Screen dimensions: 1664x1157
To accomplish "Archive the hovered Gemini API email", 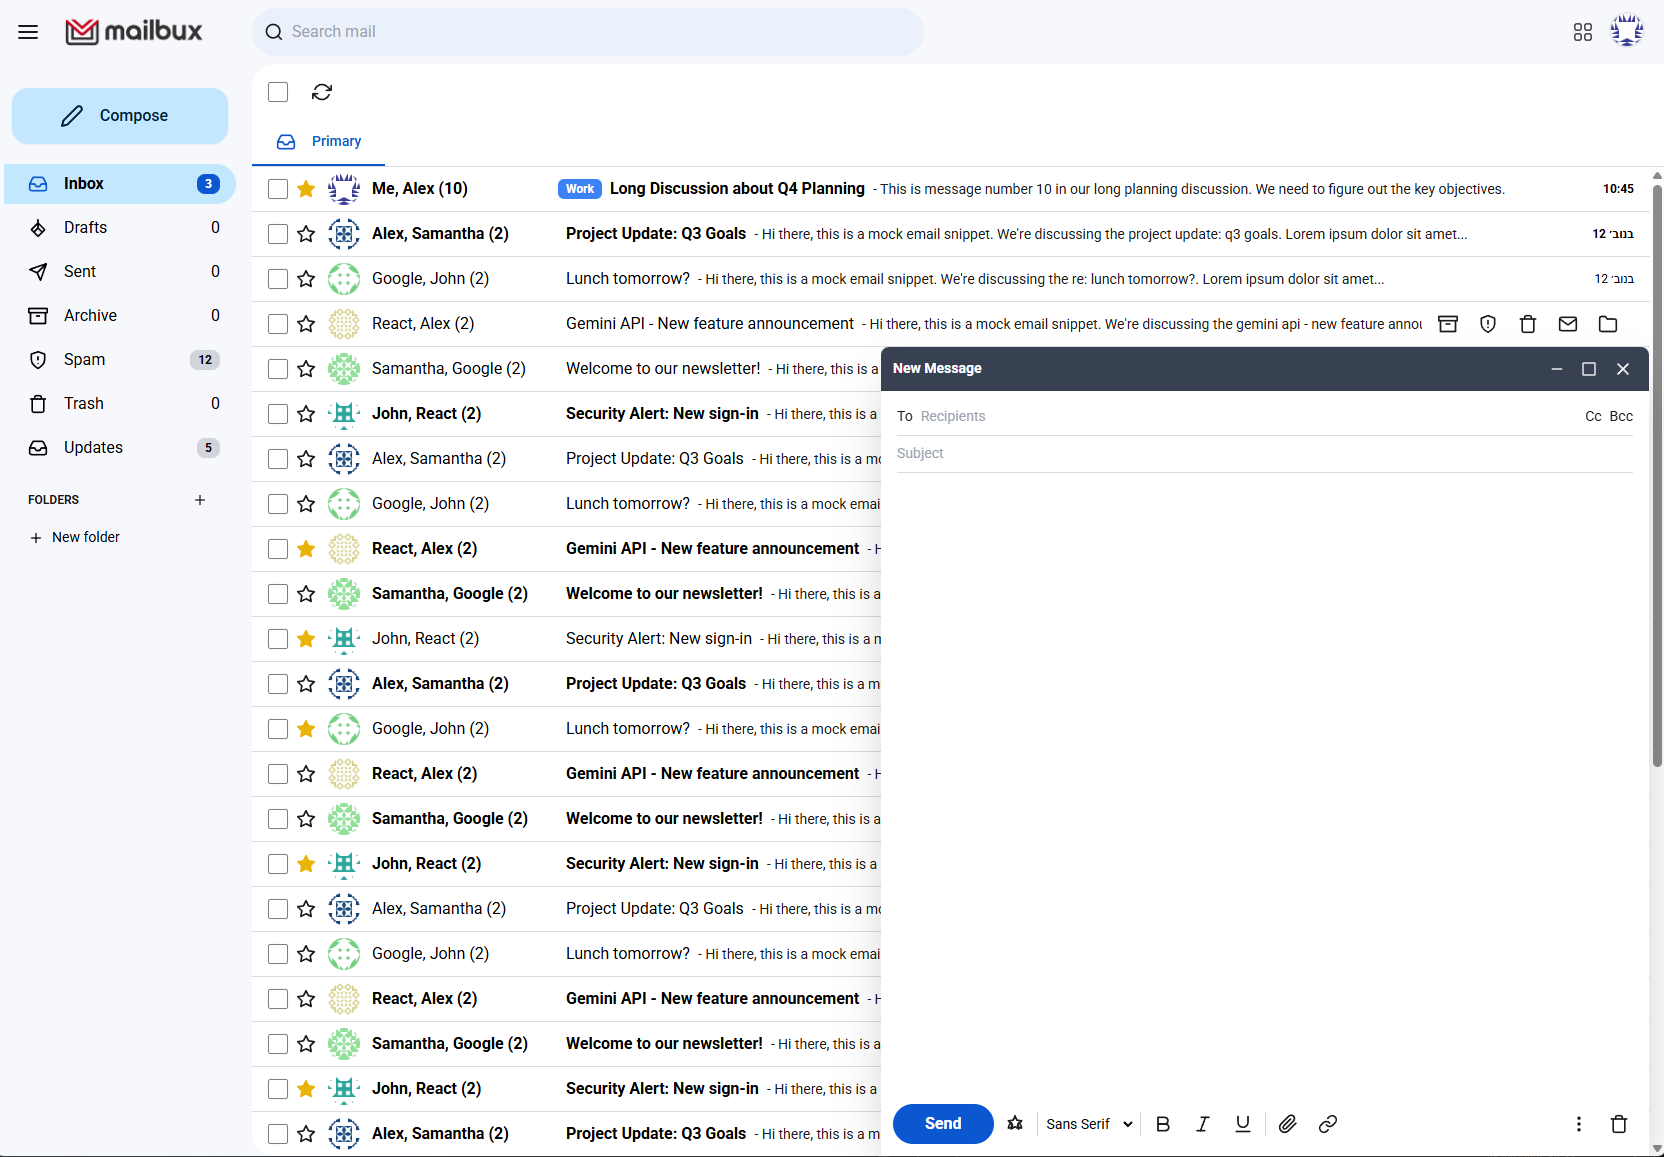I will [1448, 324].
